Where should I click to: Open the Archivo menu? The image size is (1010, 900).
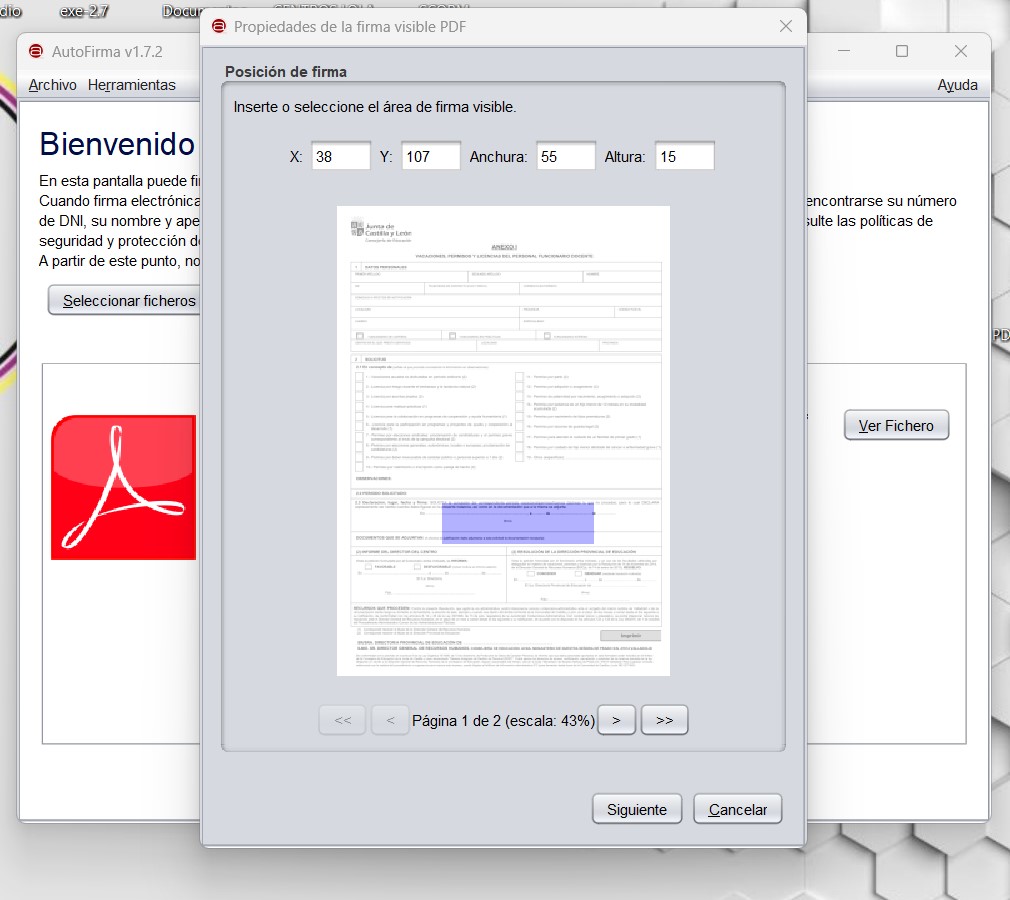52,85
